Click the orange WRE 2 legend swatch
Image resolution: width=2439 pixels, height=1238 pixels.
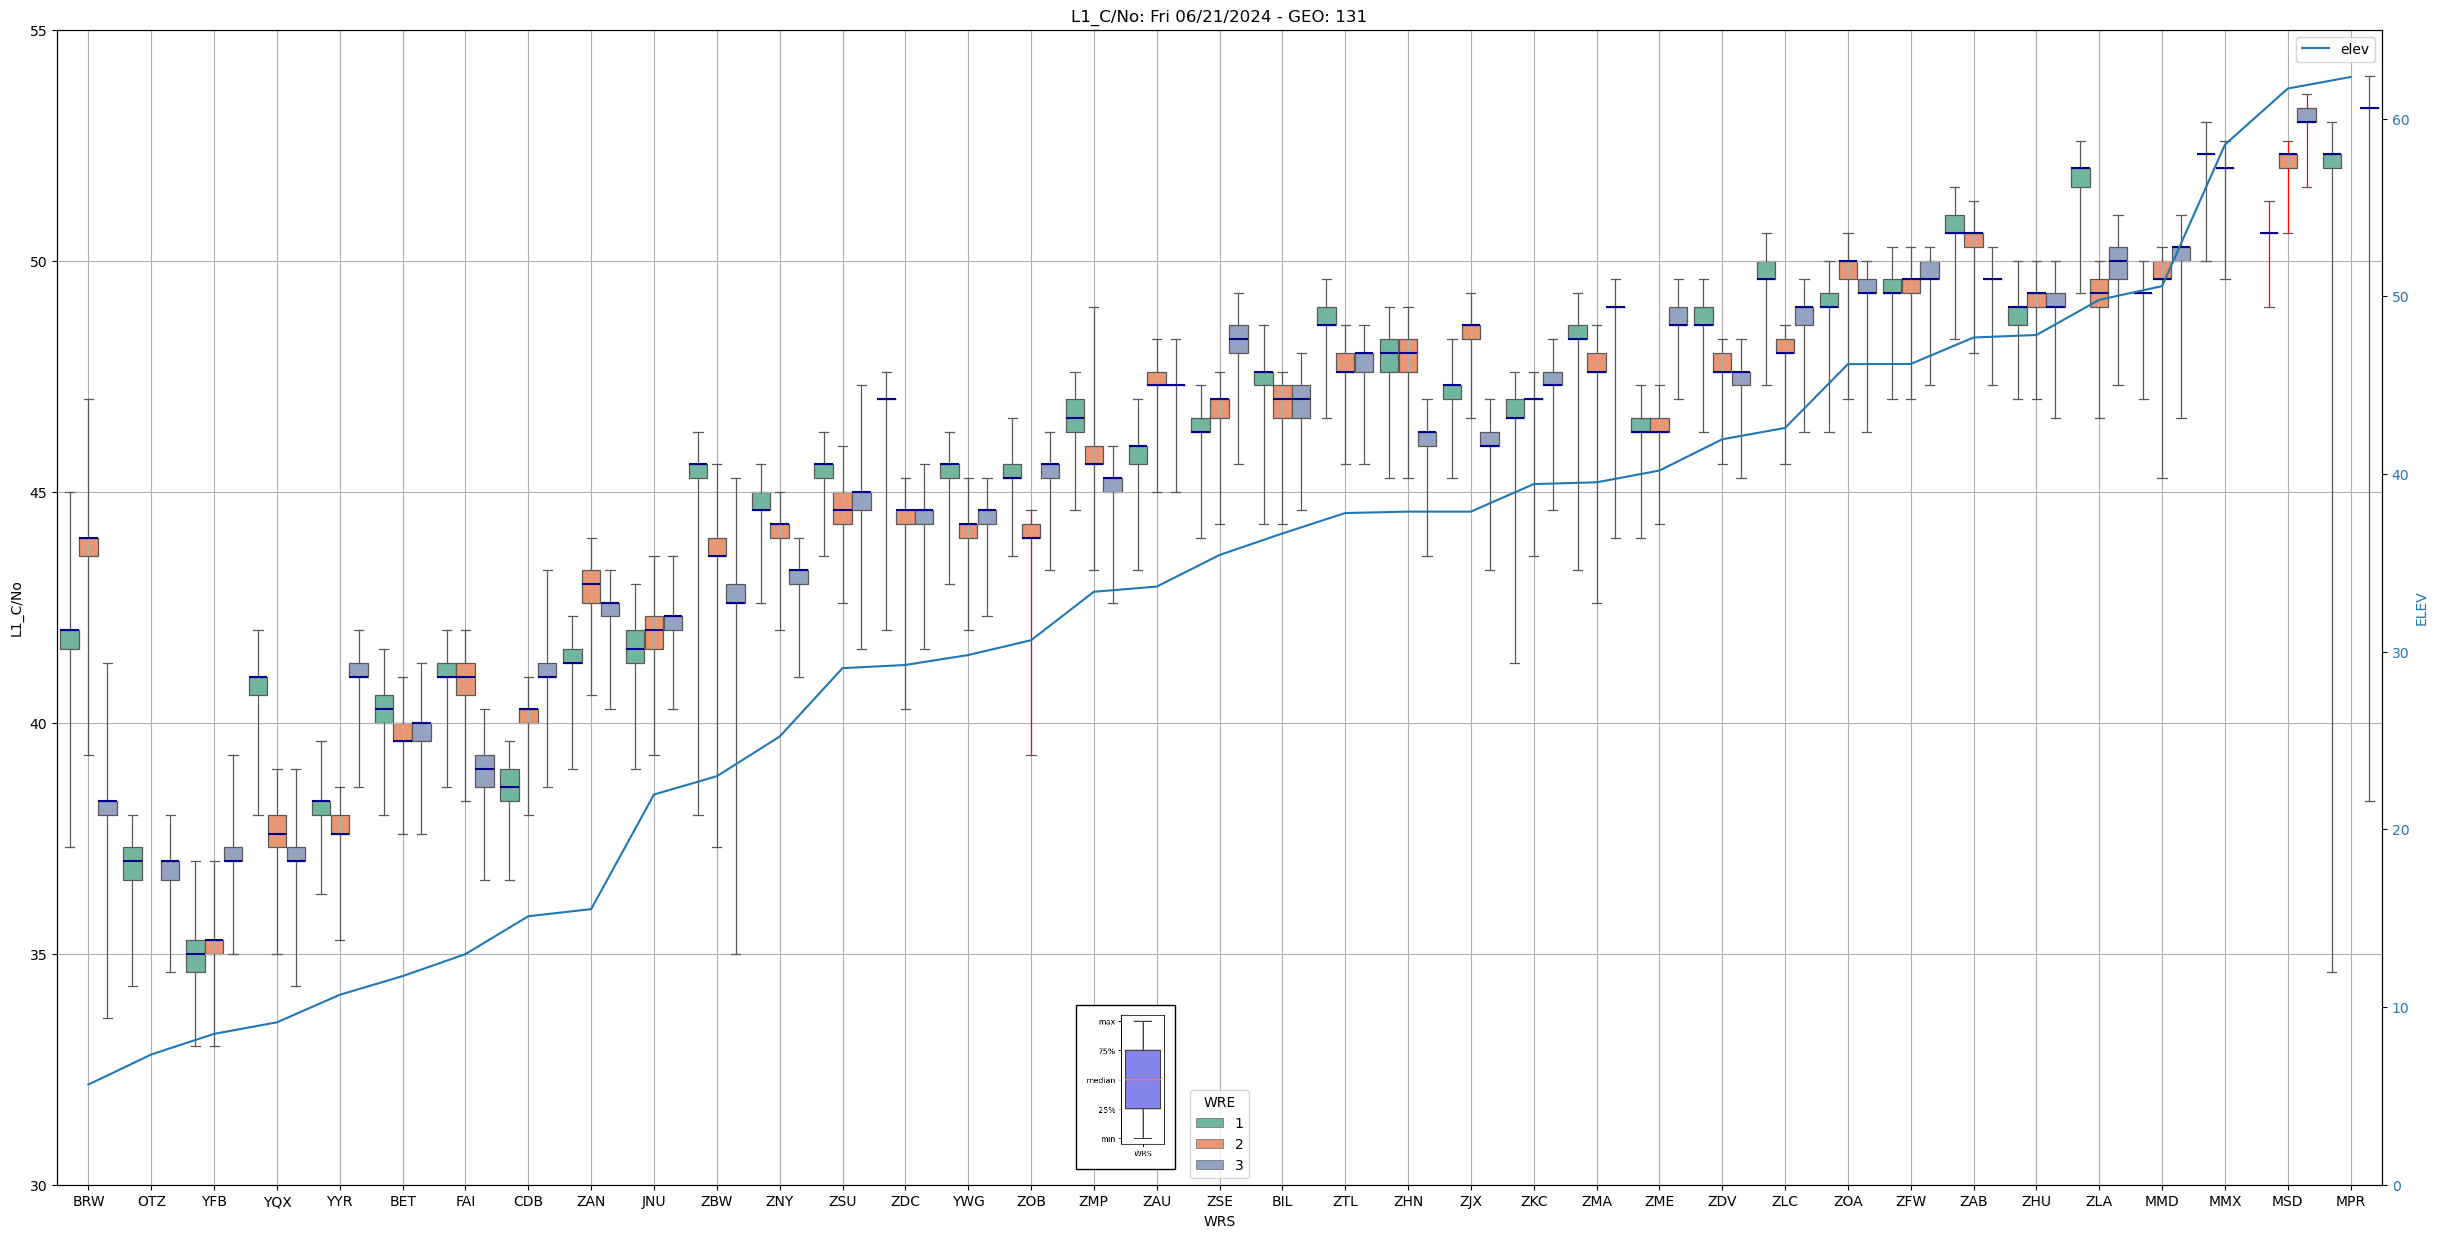tap(1209, 1144)
